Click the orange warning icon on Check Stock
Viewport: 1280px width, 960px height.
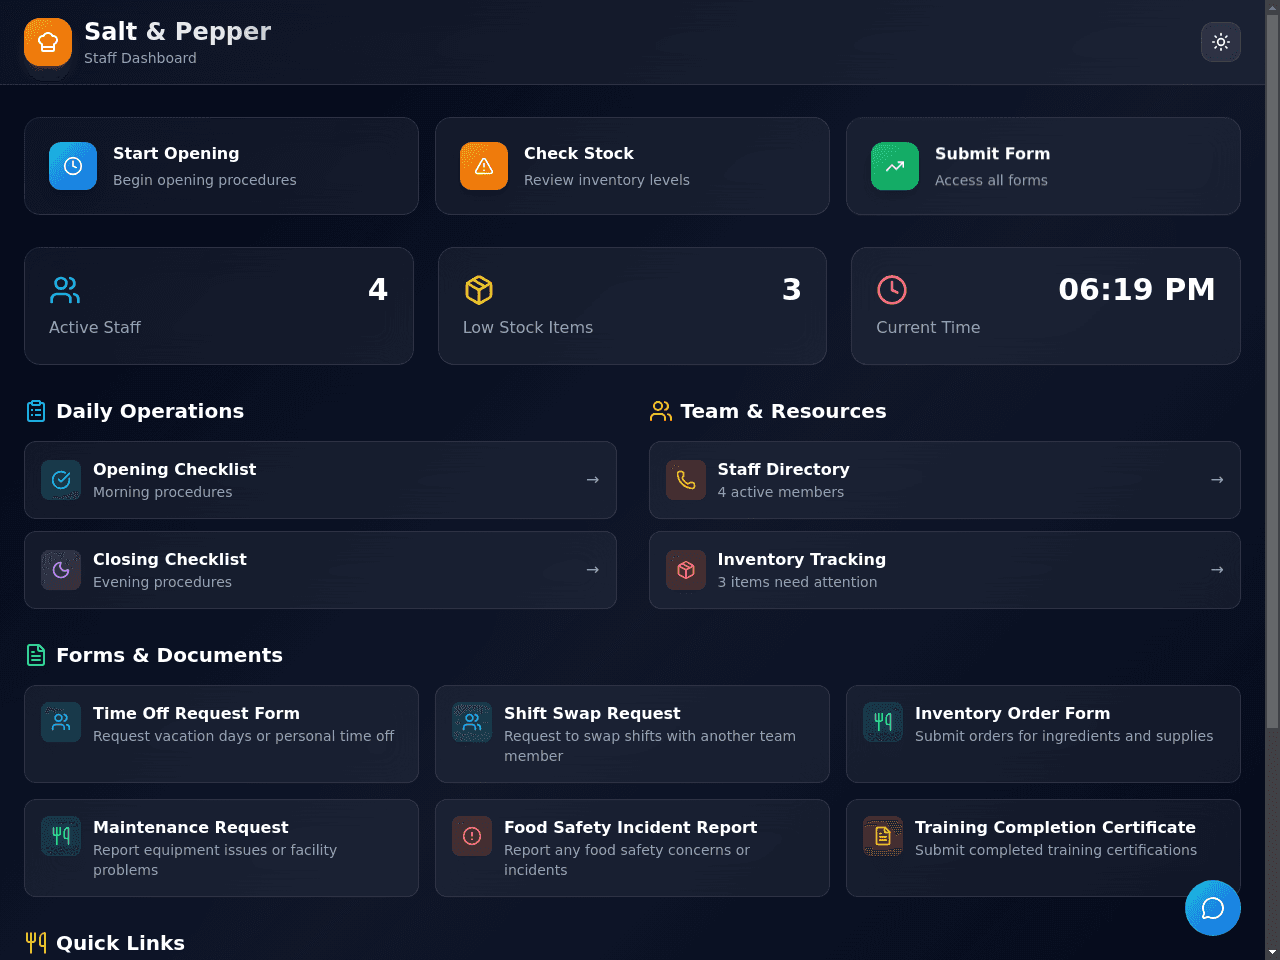[x=484, y=166]
